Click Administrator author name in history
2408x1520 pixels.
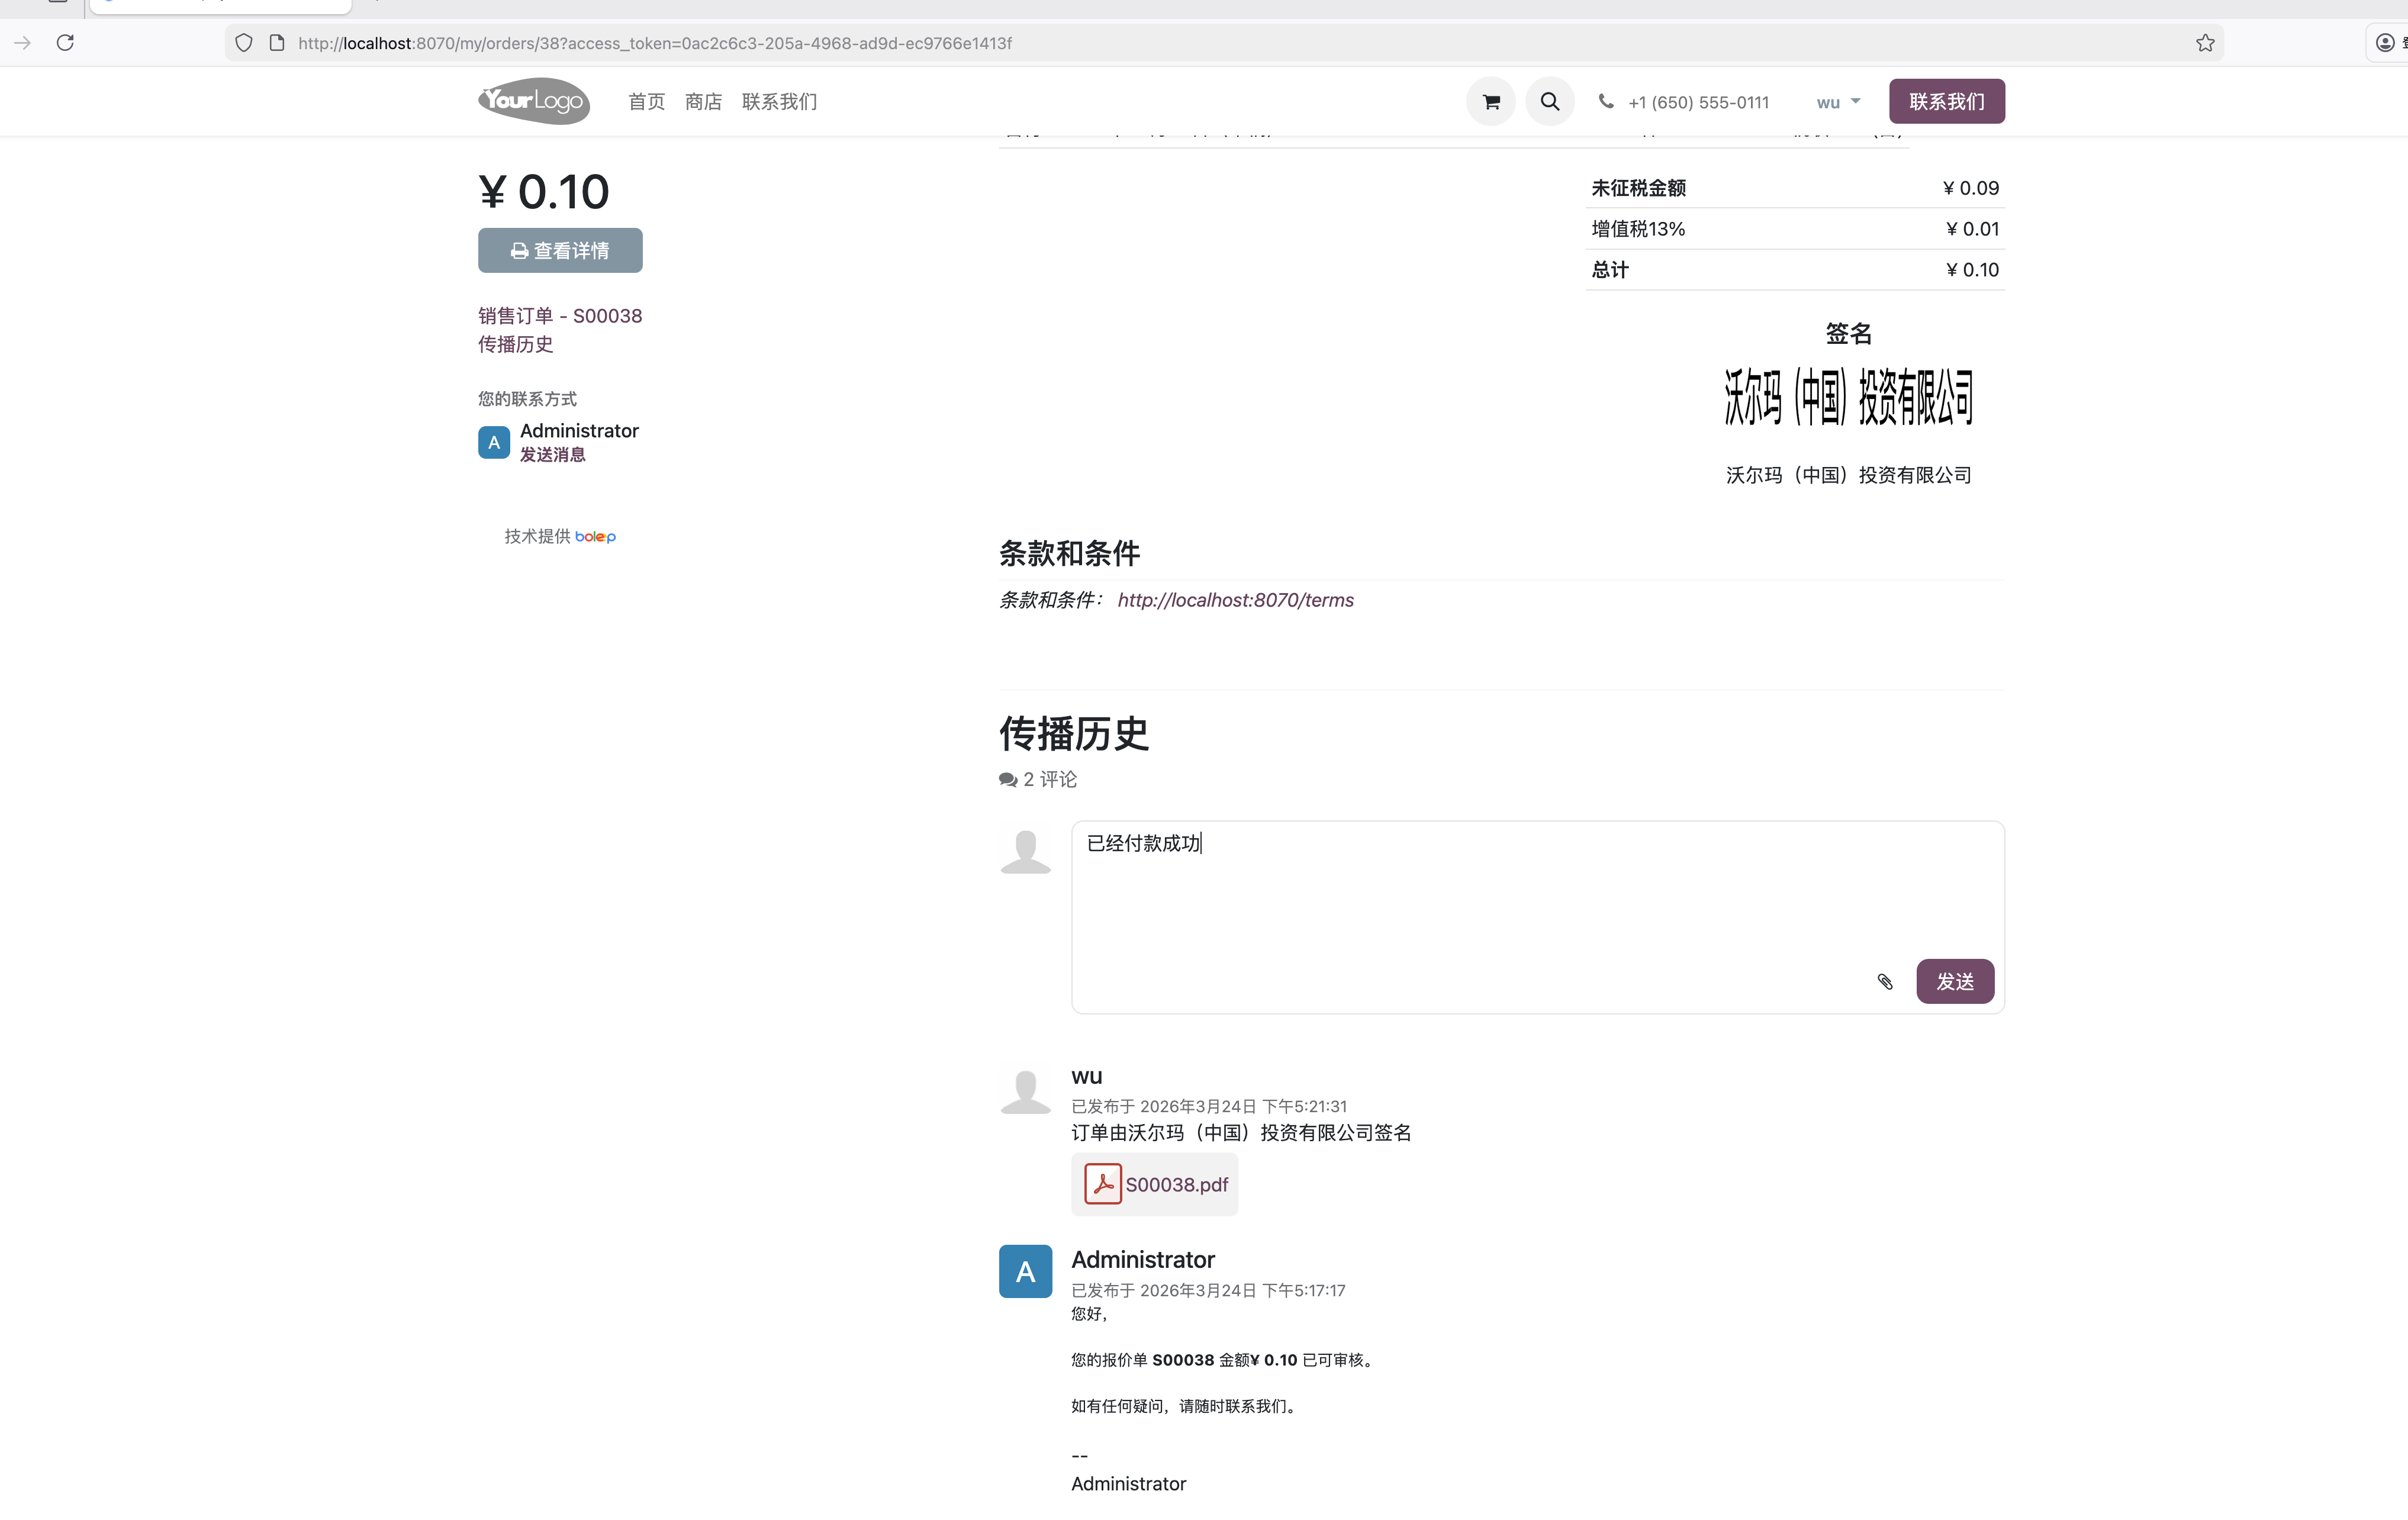click(x=1143, y=1260)
